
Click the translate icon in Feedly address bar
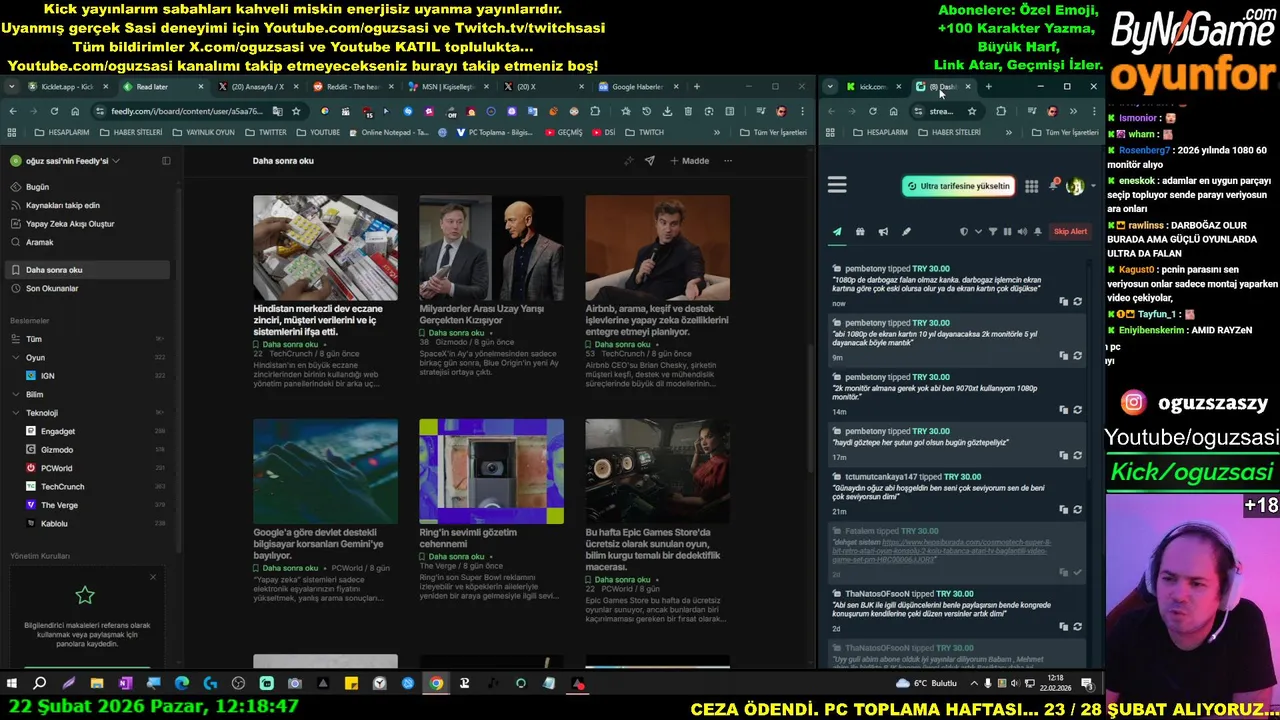tap(277, 111)
